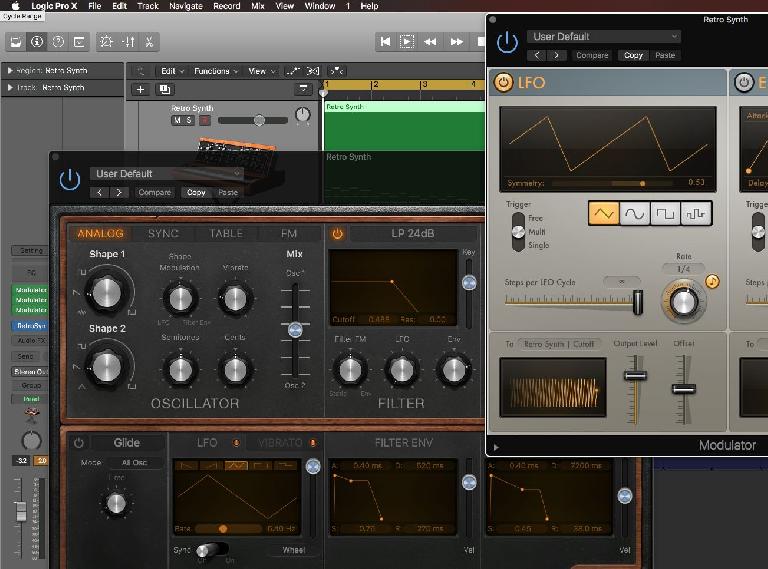768x569 pixels.
Task: Open the tracks View dropdown
Action: [x=262, y=71]
